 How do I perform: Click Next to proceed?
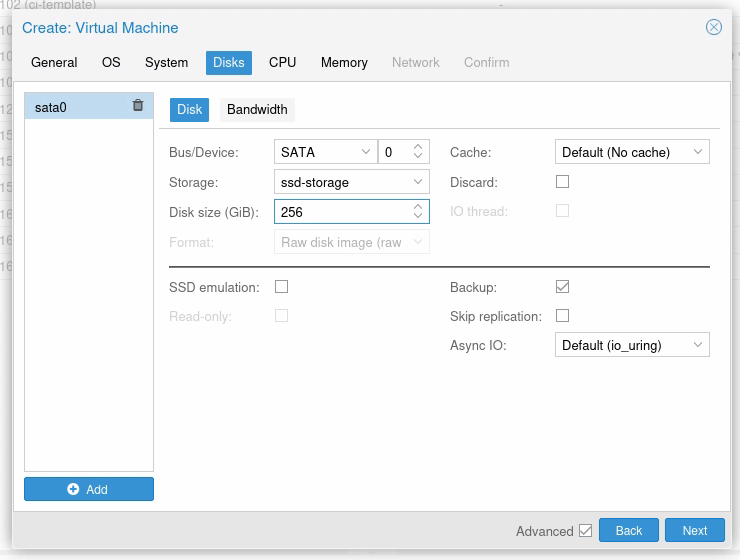pyautogui.click(x=695, y=530)
